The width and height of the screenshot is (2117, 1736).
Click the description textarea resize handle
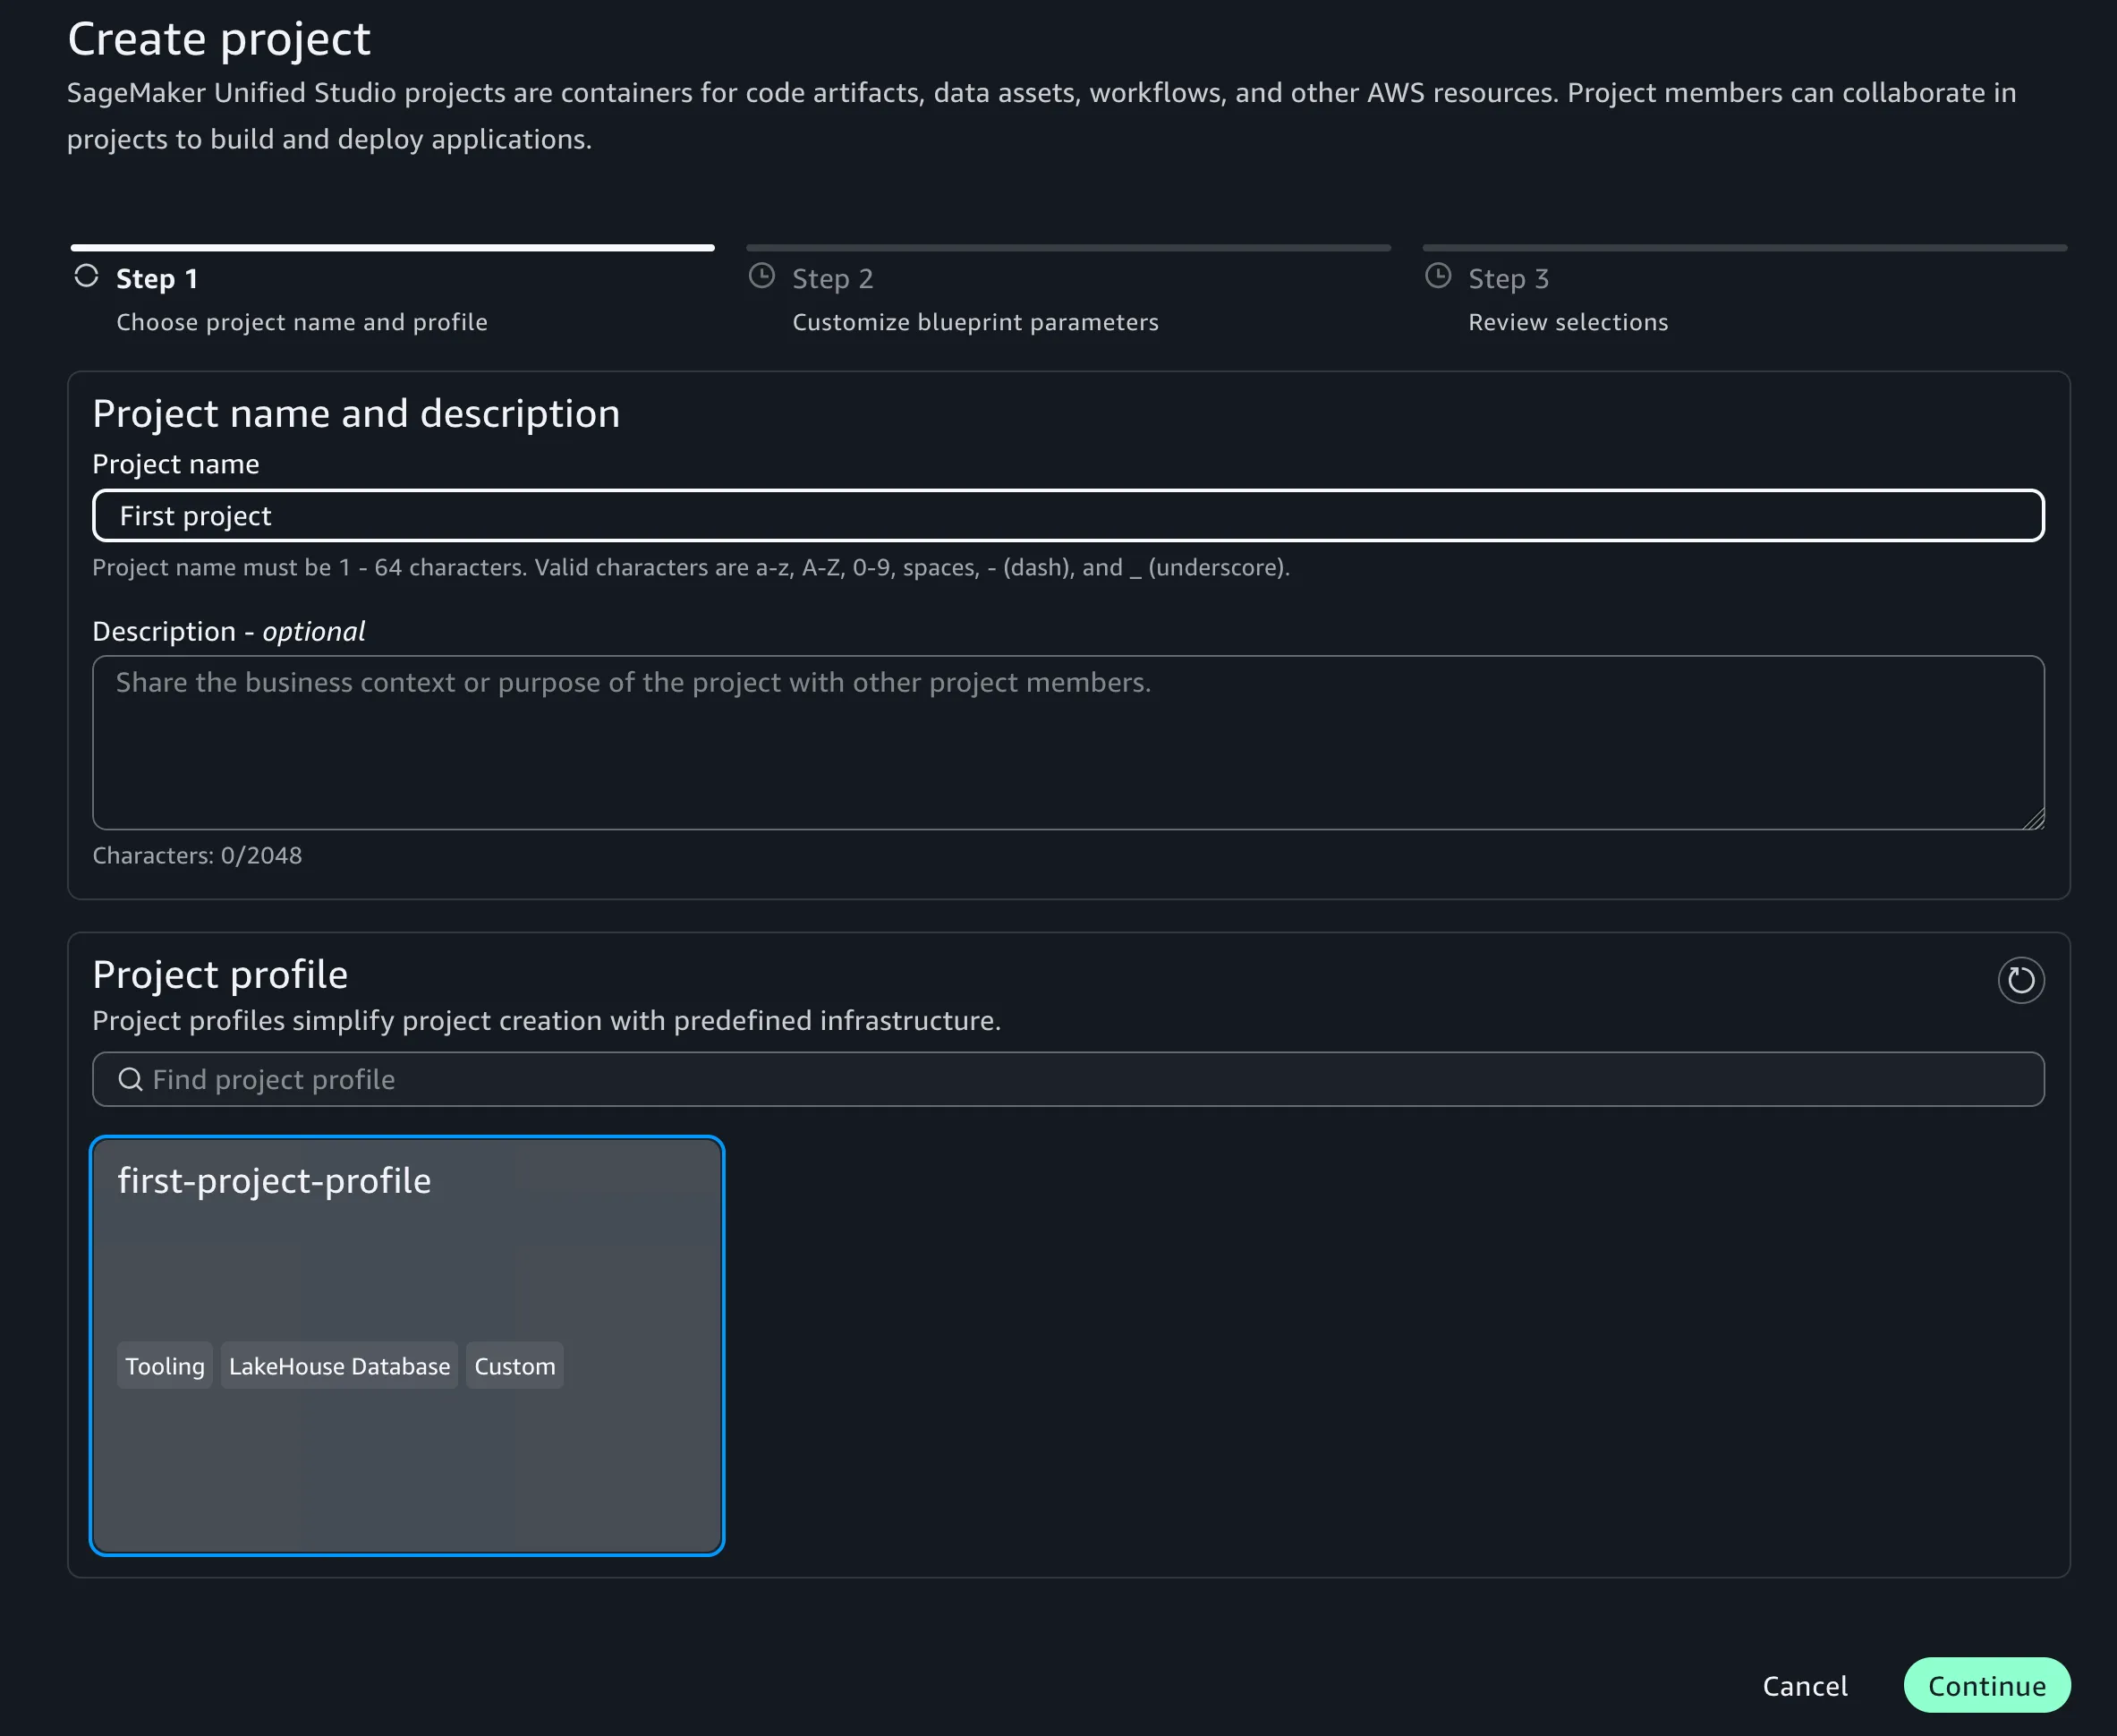pos(2033,819)
